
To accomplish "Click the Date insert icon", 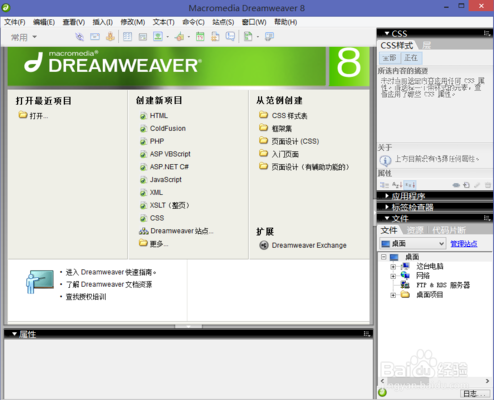I will (200, 37).
